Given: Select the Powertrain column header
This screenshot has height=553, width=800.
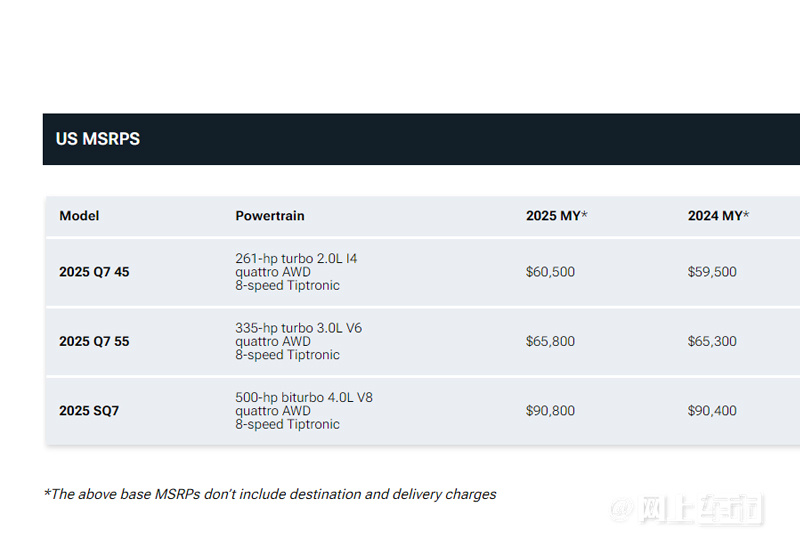Looking at the screenshot, I should [270, 216].
